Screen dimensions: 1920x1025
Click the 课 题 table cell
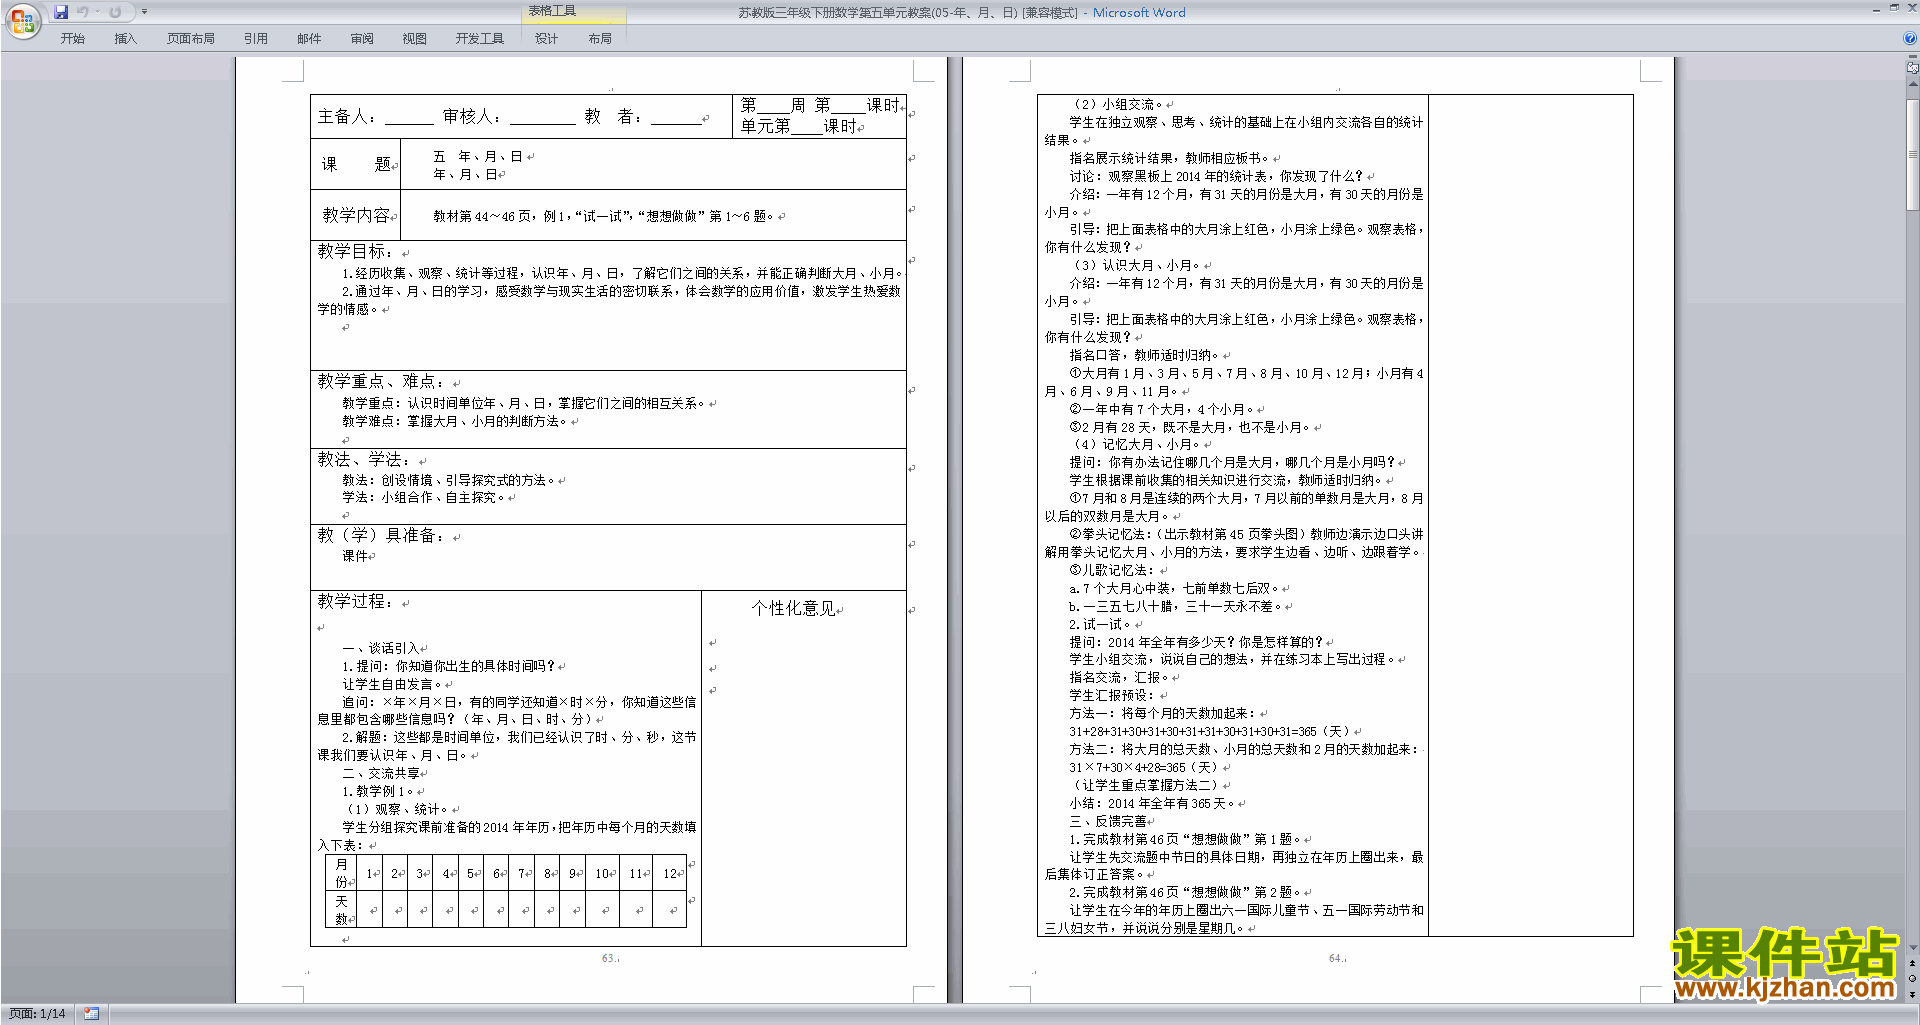[356, 164]
